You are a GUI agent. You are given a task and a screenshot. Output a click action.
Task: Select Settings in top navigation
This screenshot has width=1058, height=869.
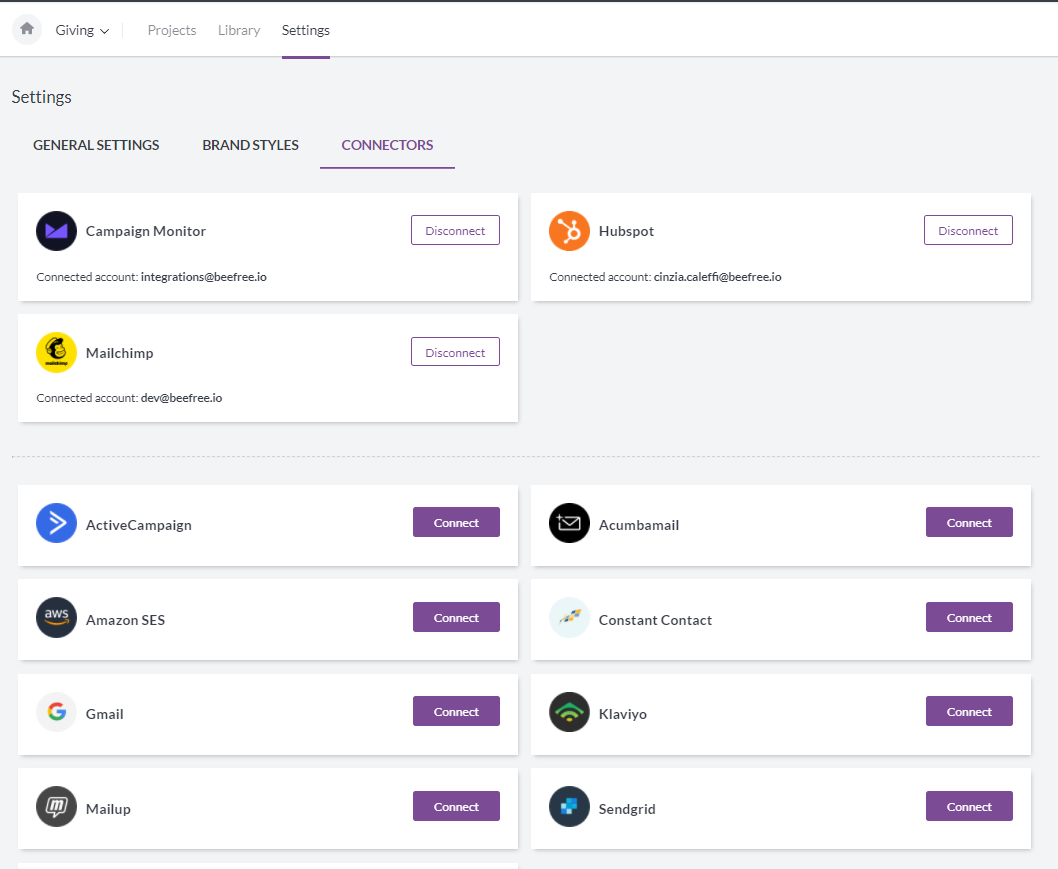tap(306, 30)
